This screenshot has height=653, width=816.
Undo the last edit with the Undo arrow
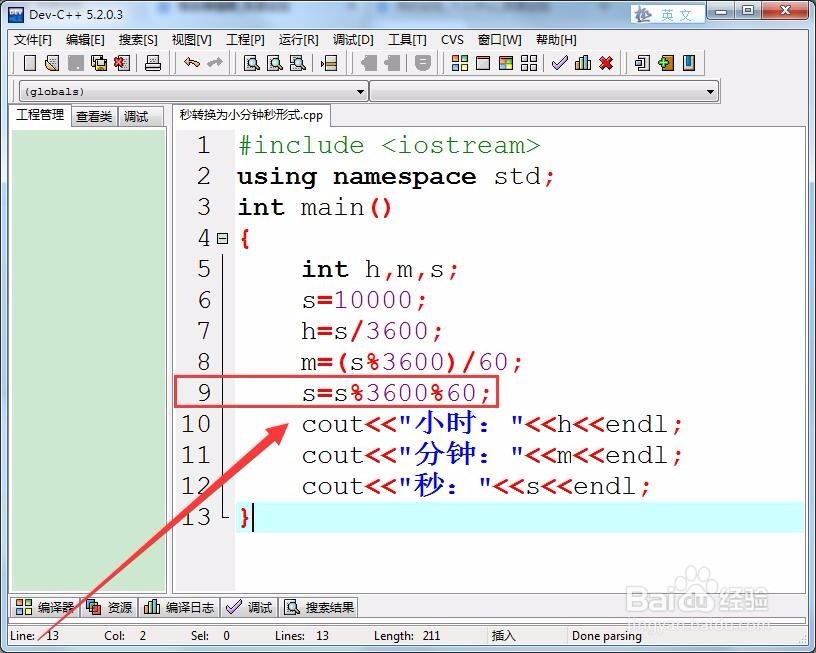[193, 62]
